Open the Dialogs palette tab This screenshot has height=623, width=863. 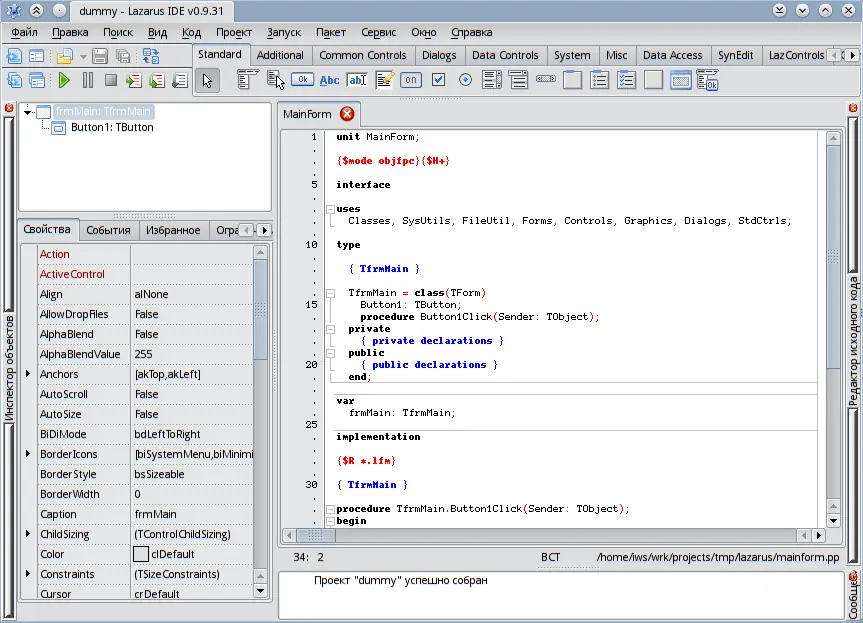[439, 55]
